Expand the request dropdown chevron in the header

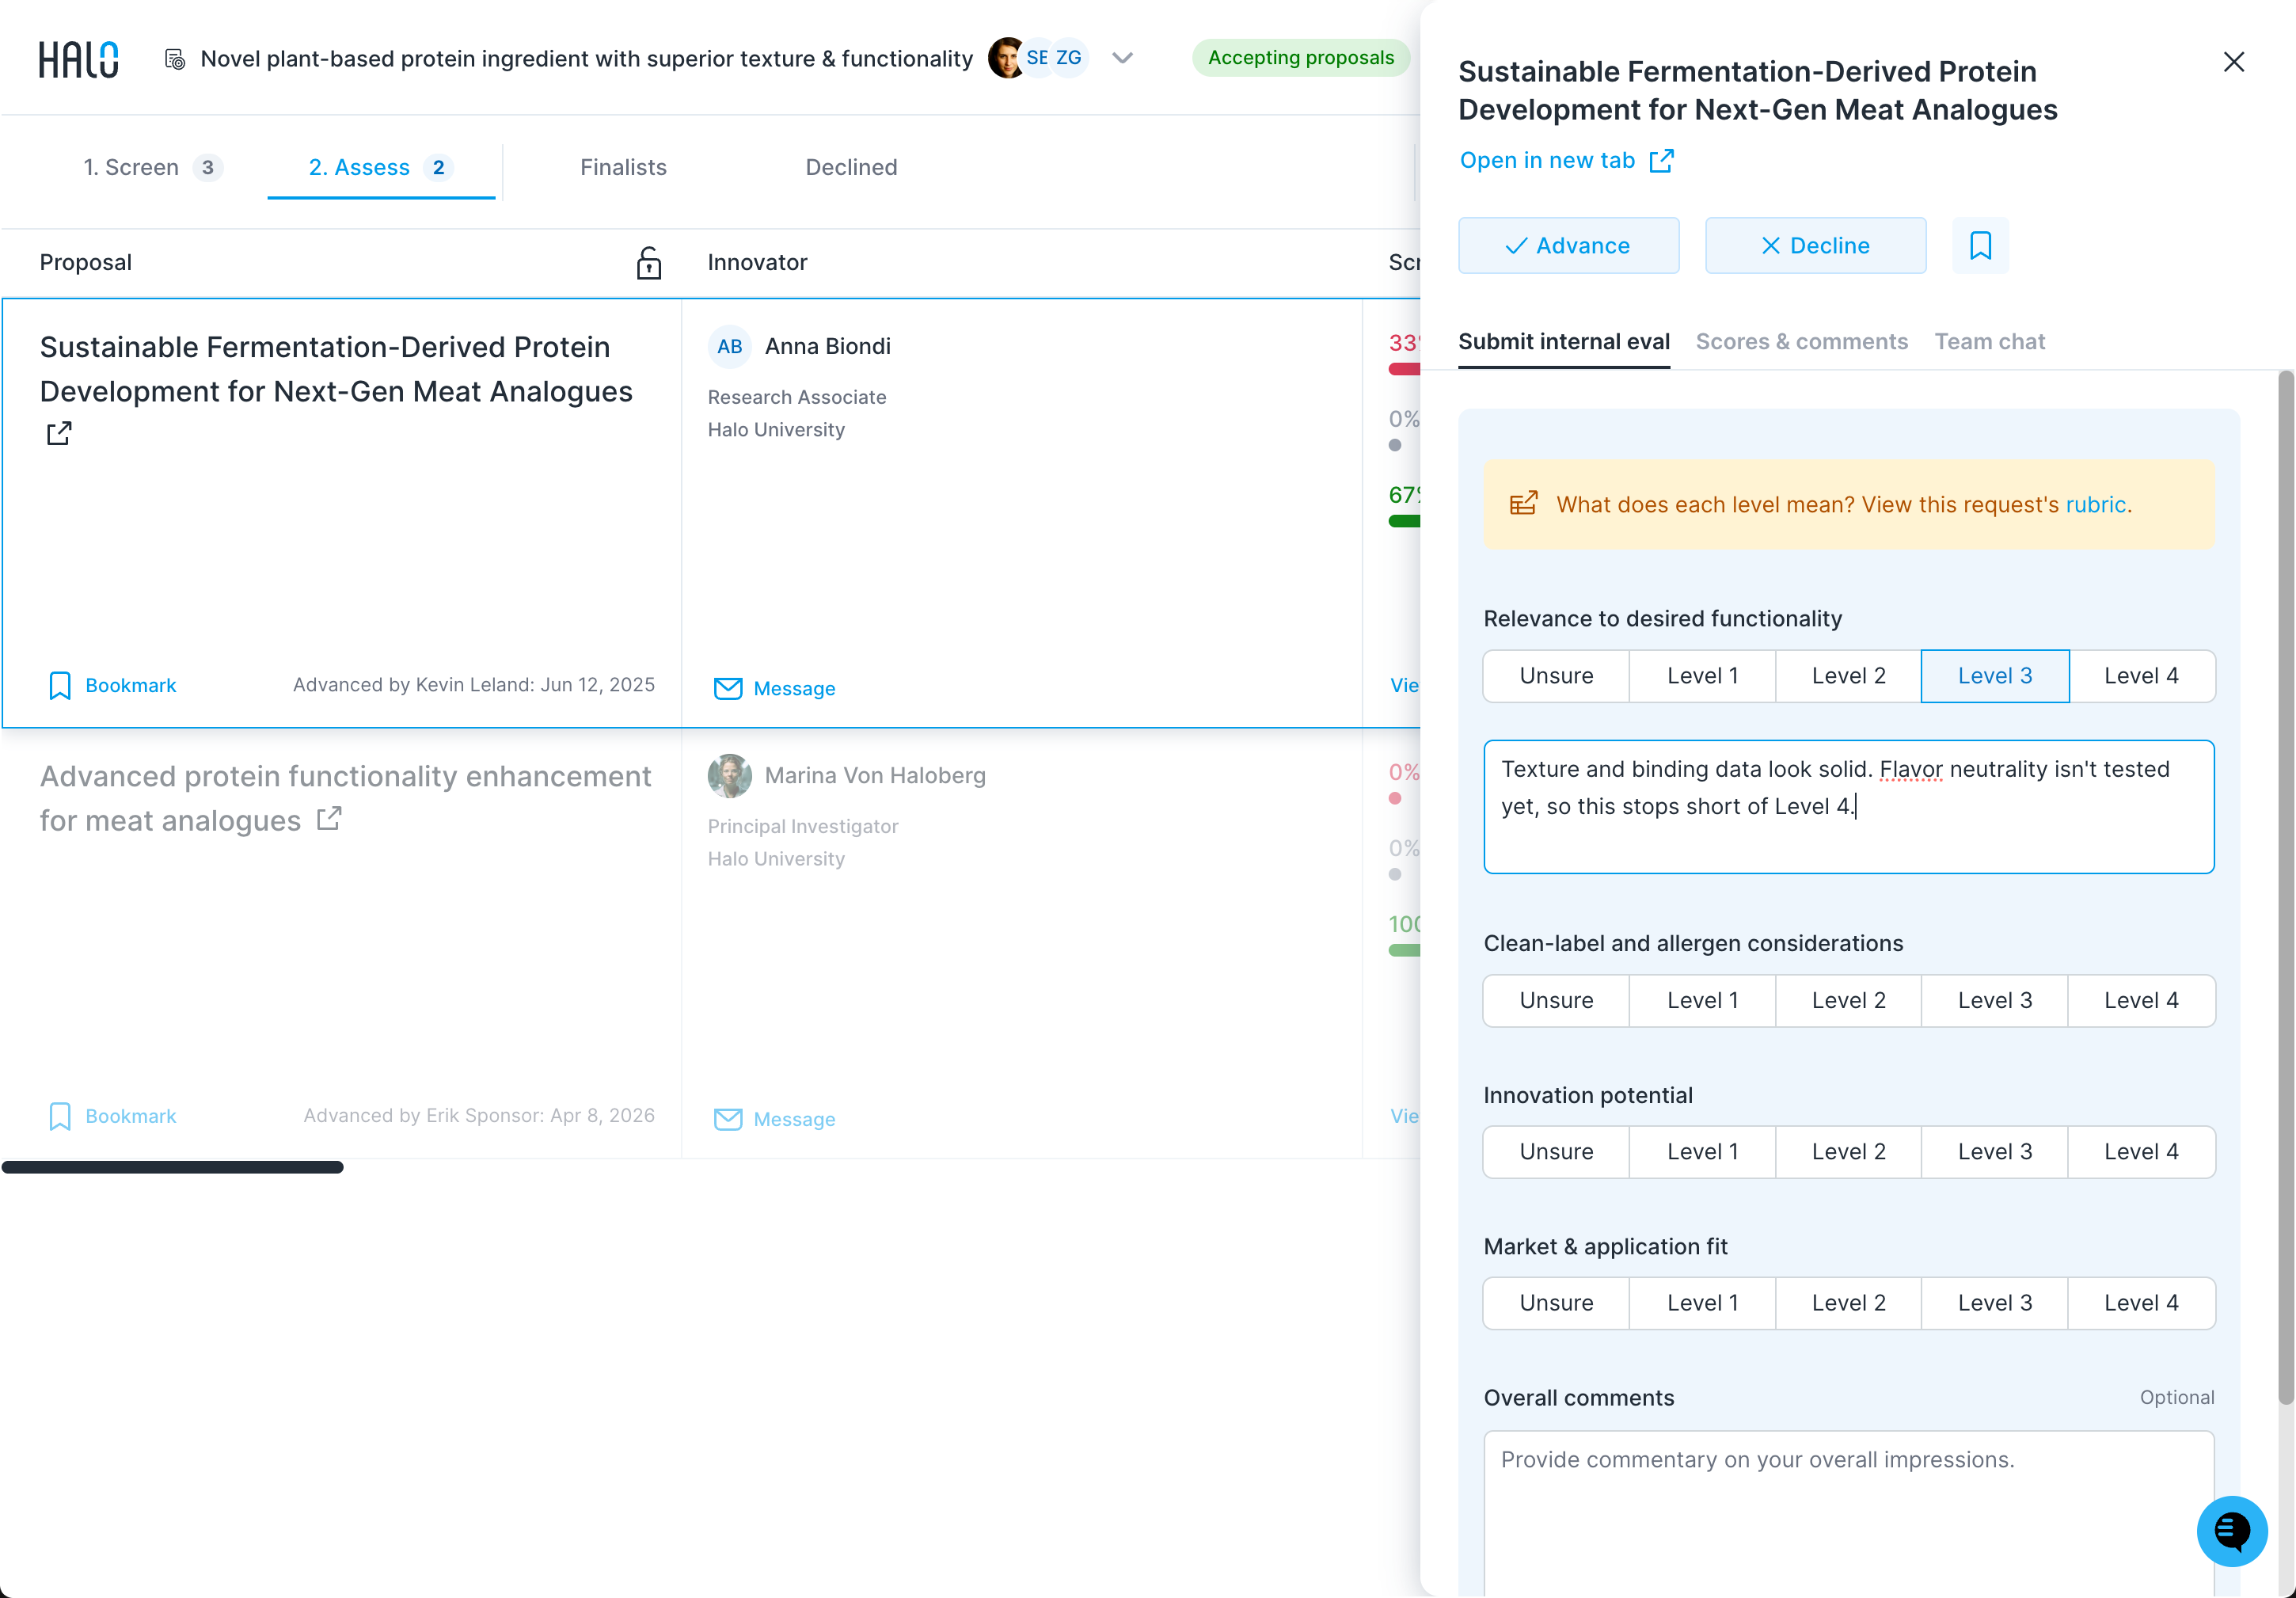click(x=1122, y=58)
